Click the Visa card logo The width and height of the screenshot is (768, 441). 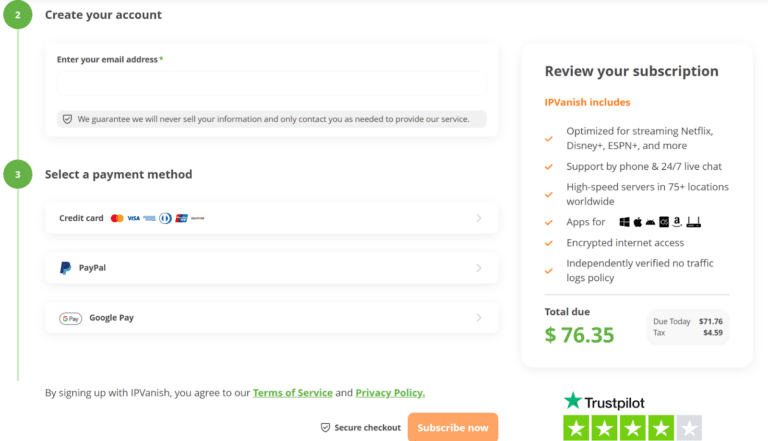coord(133,218)
